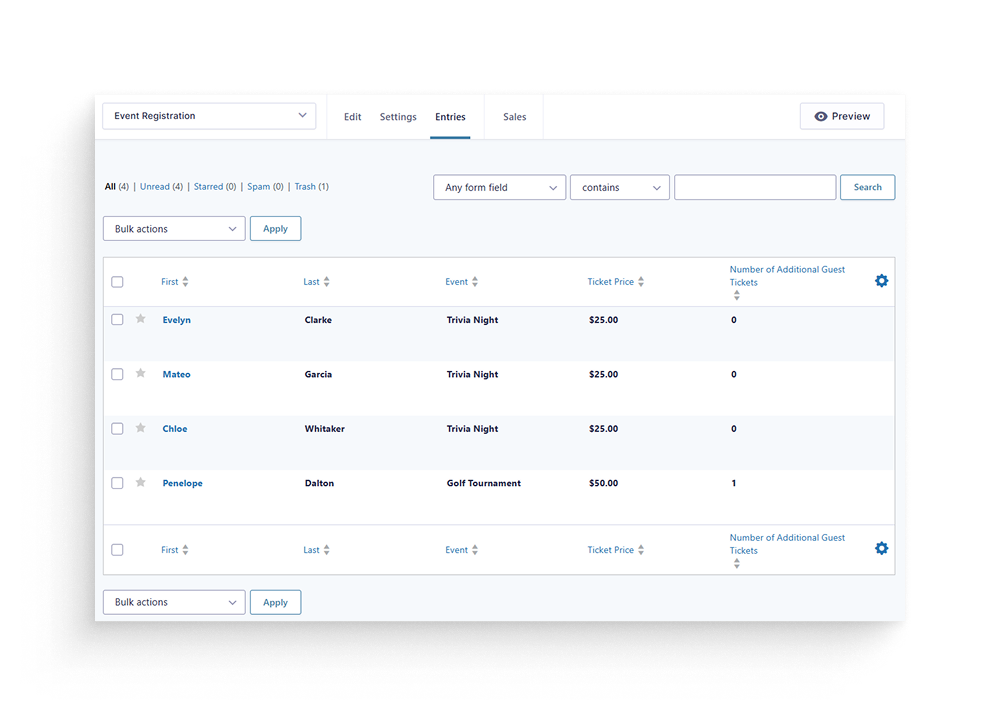Select the Mateo entry checkbox

tap(117, 374)
